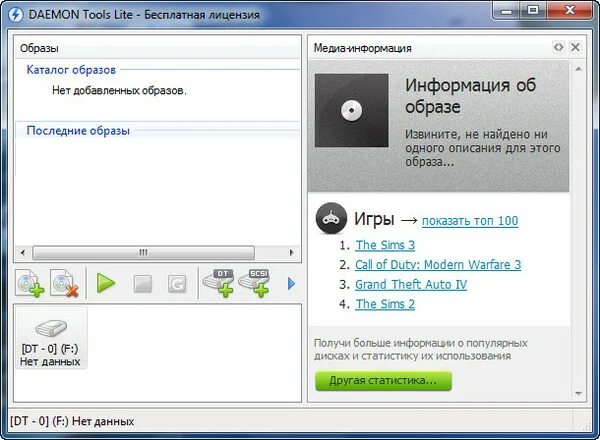The image size is (600, 440).
Task: Click the Нет добавленных образов text
Action: pyautogui.click(x=119, y=91)
